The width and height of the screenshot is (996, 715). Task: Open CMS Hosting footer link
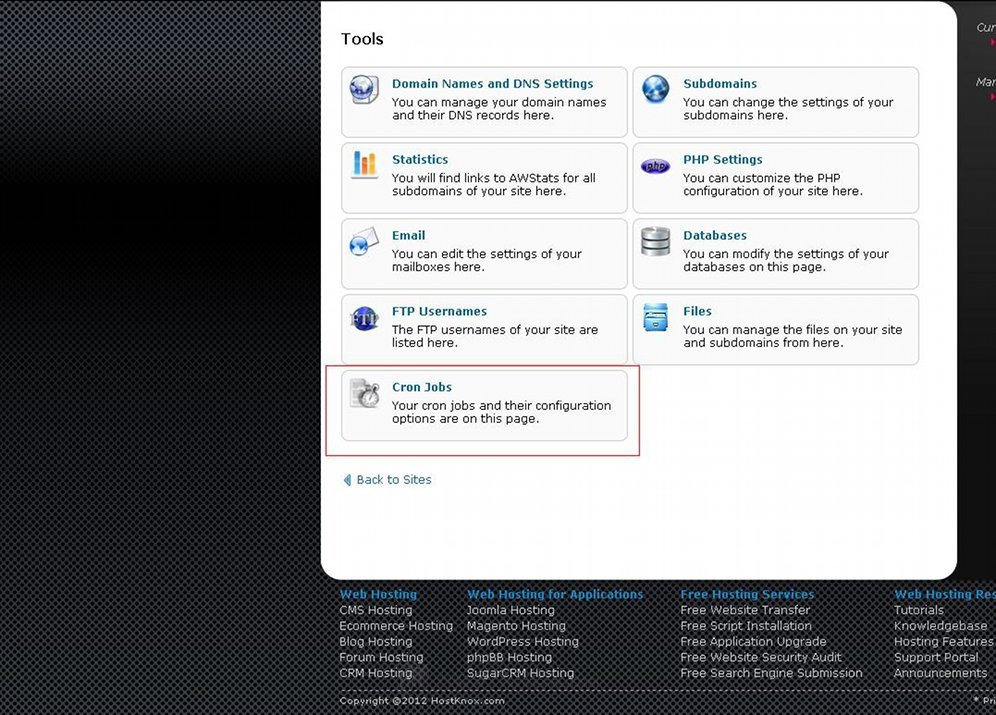point(375,610)
